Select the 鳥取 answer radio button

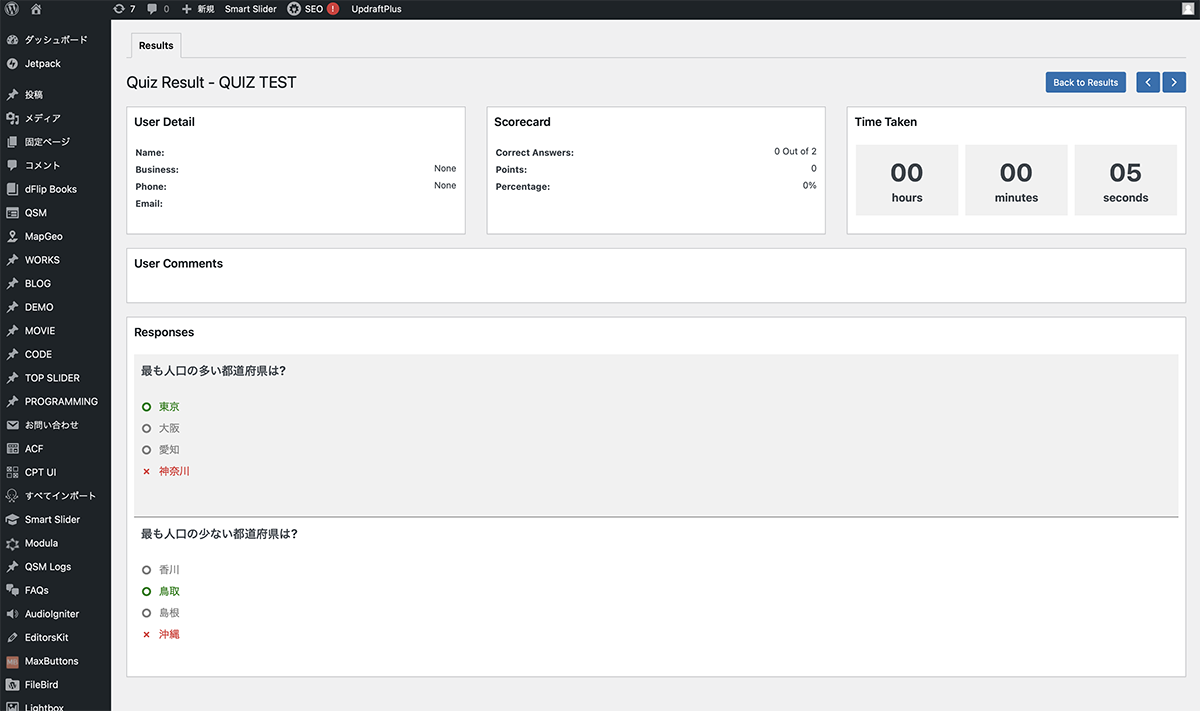click(x=147, y=592)
